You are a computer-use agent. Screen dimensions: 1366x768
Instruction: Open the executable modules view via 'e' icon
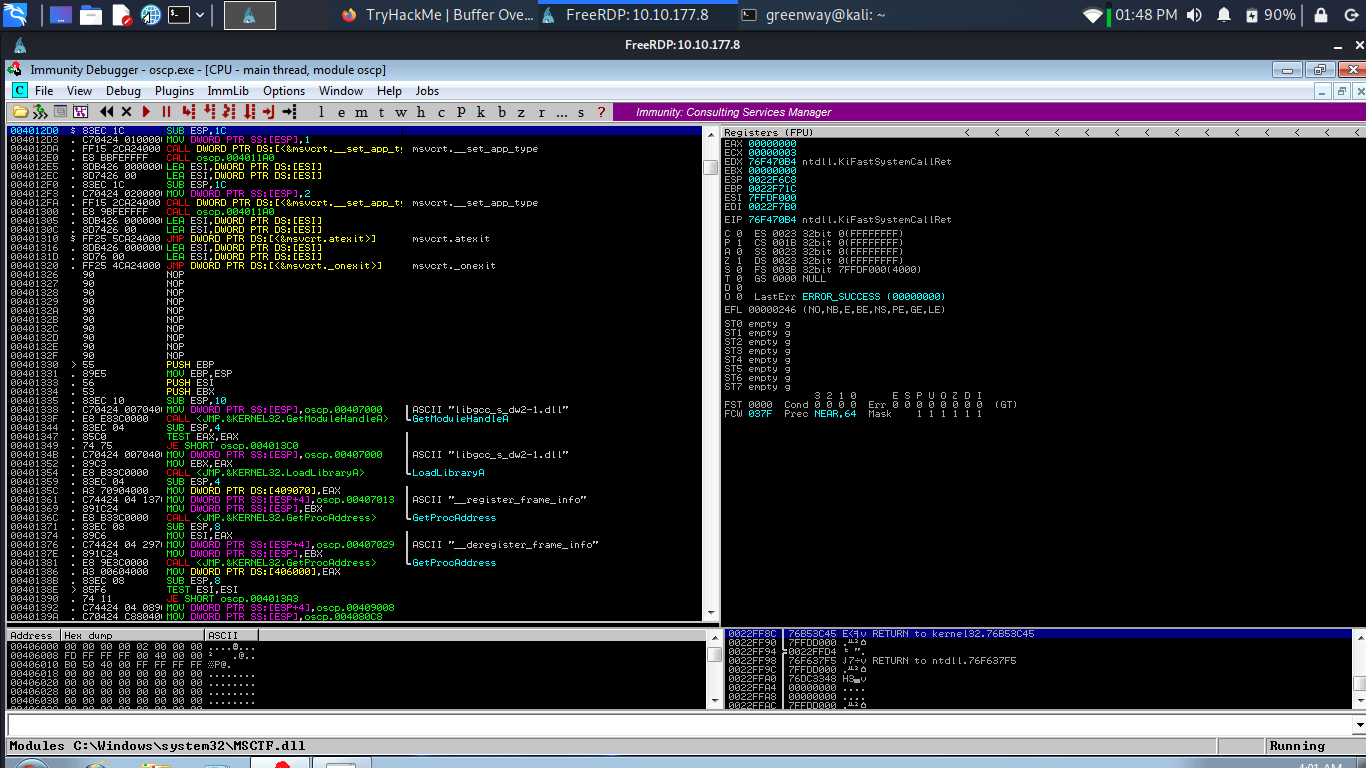(343, 113)
